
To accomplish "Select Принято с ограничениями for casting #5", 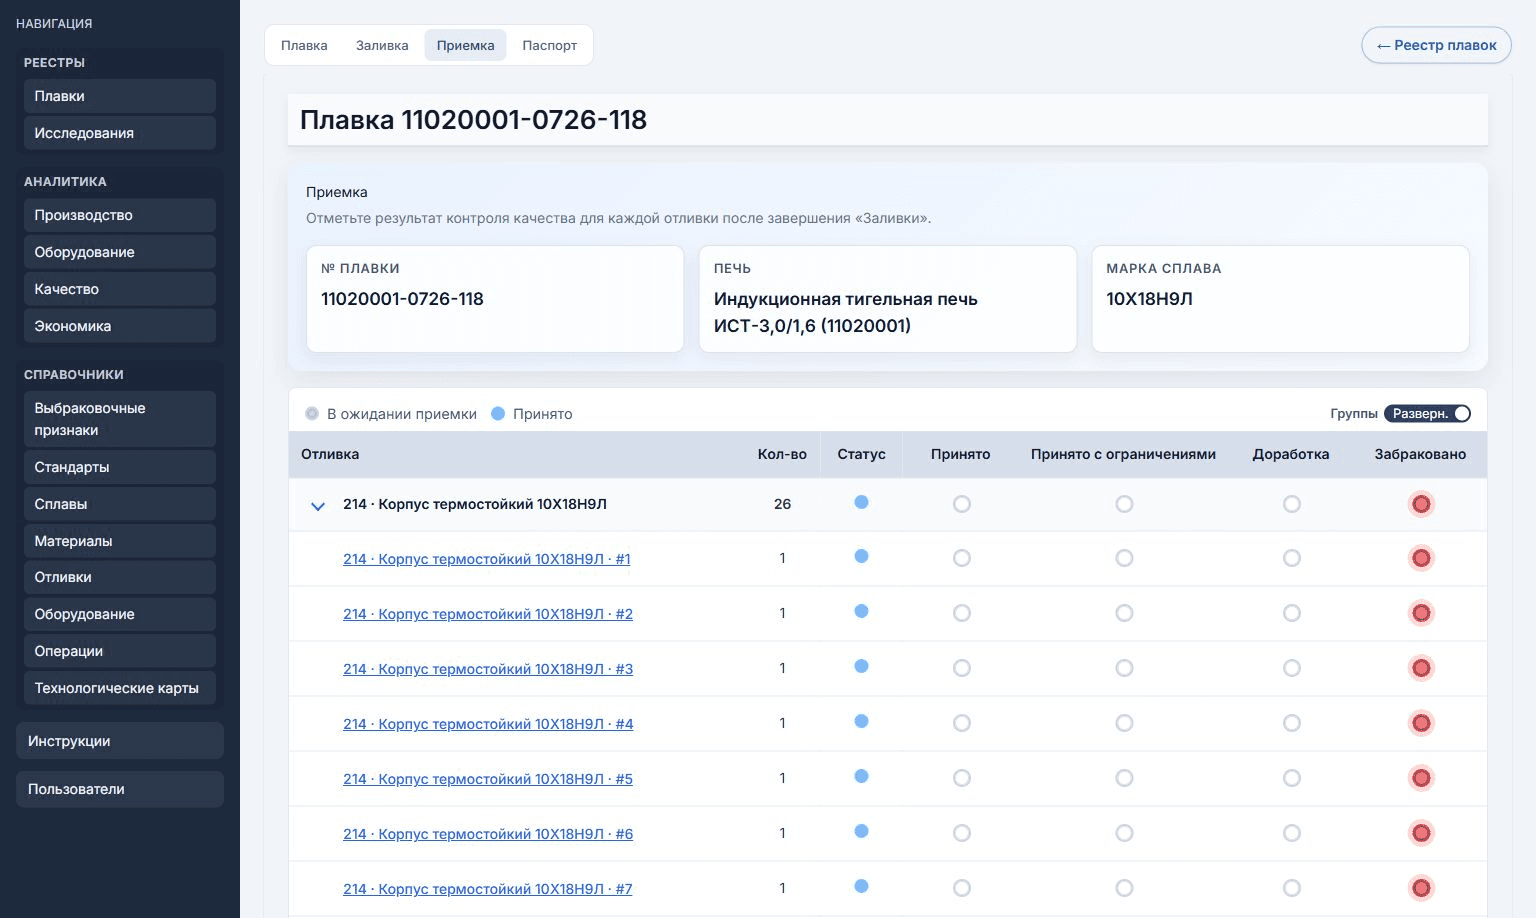I will 1125,778.
